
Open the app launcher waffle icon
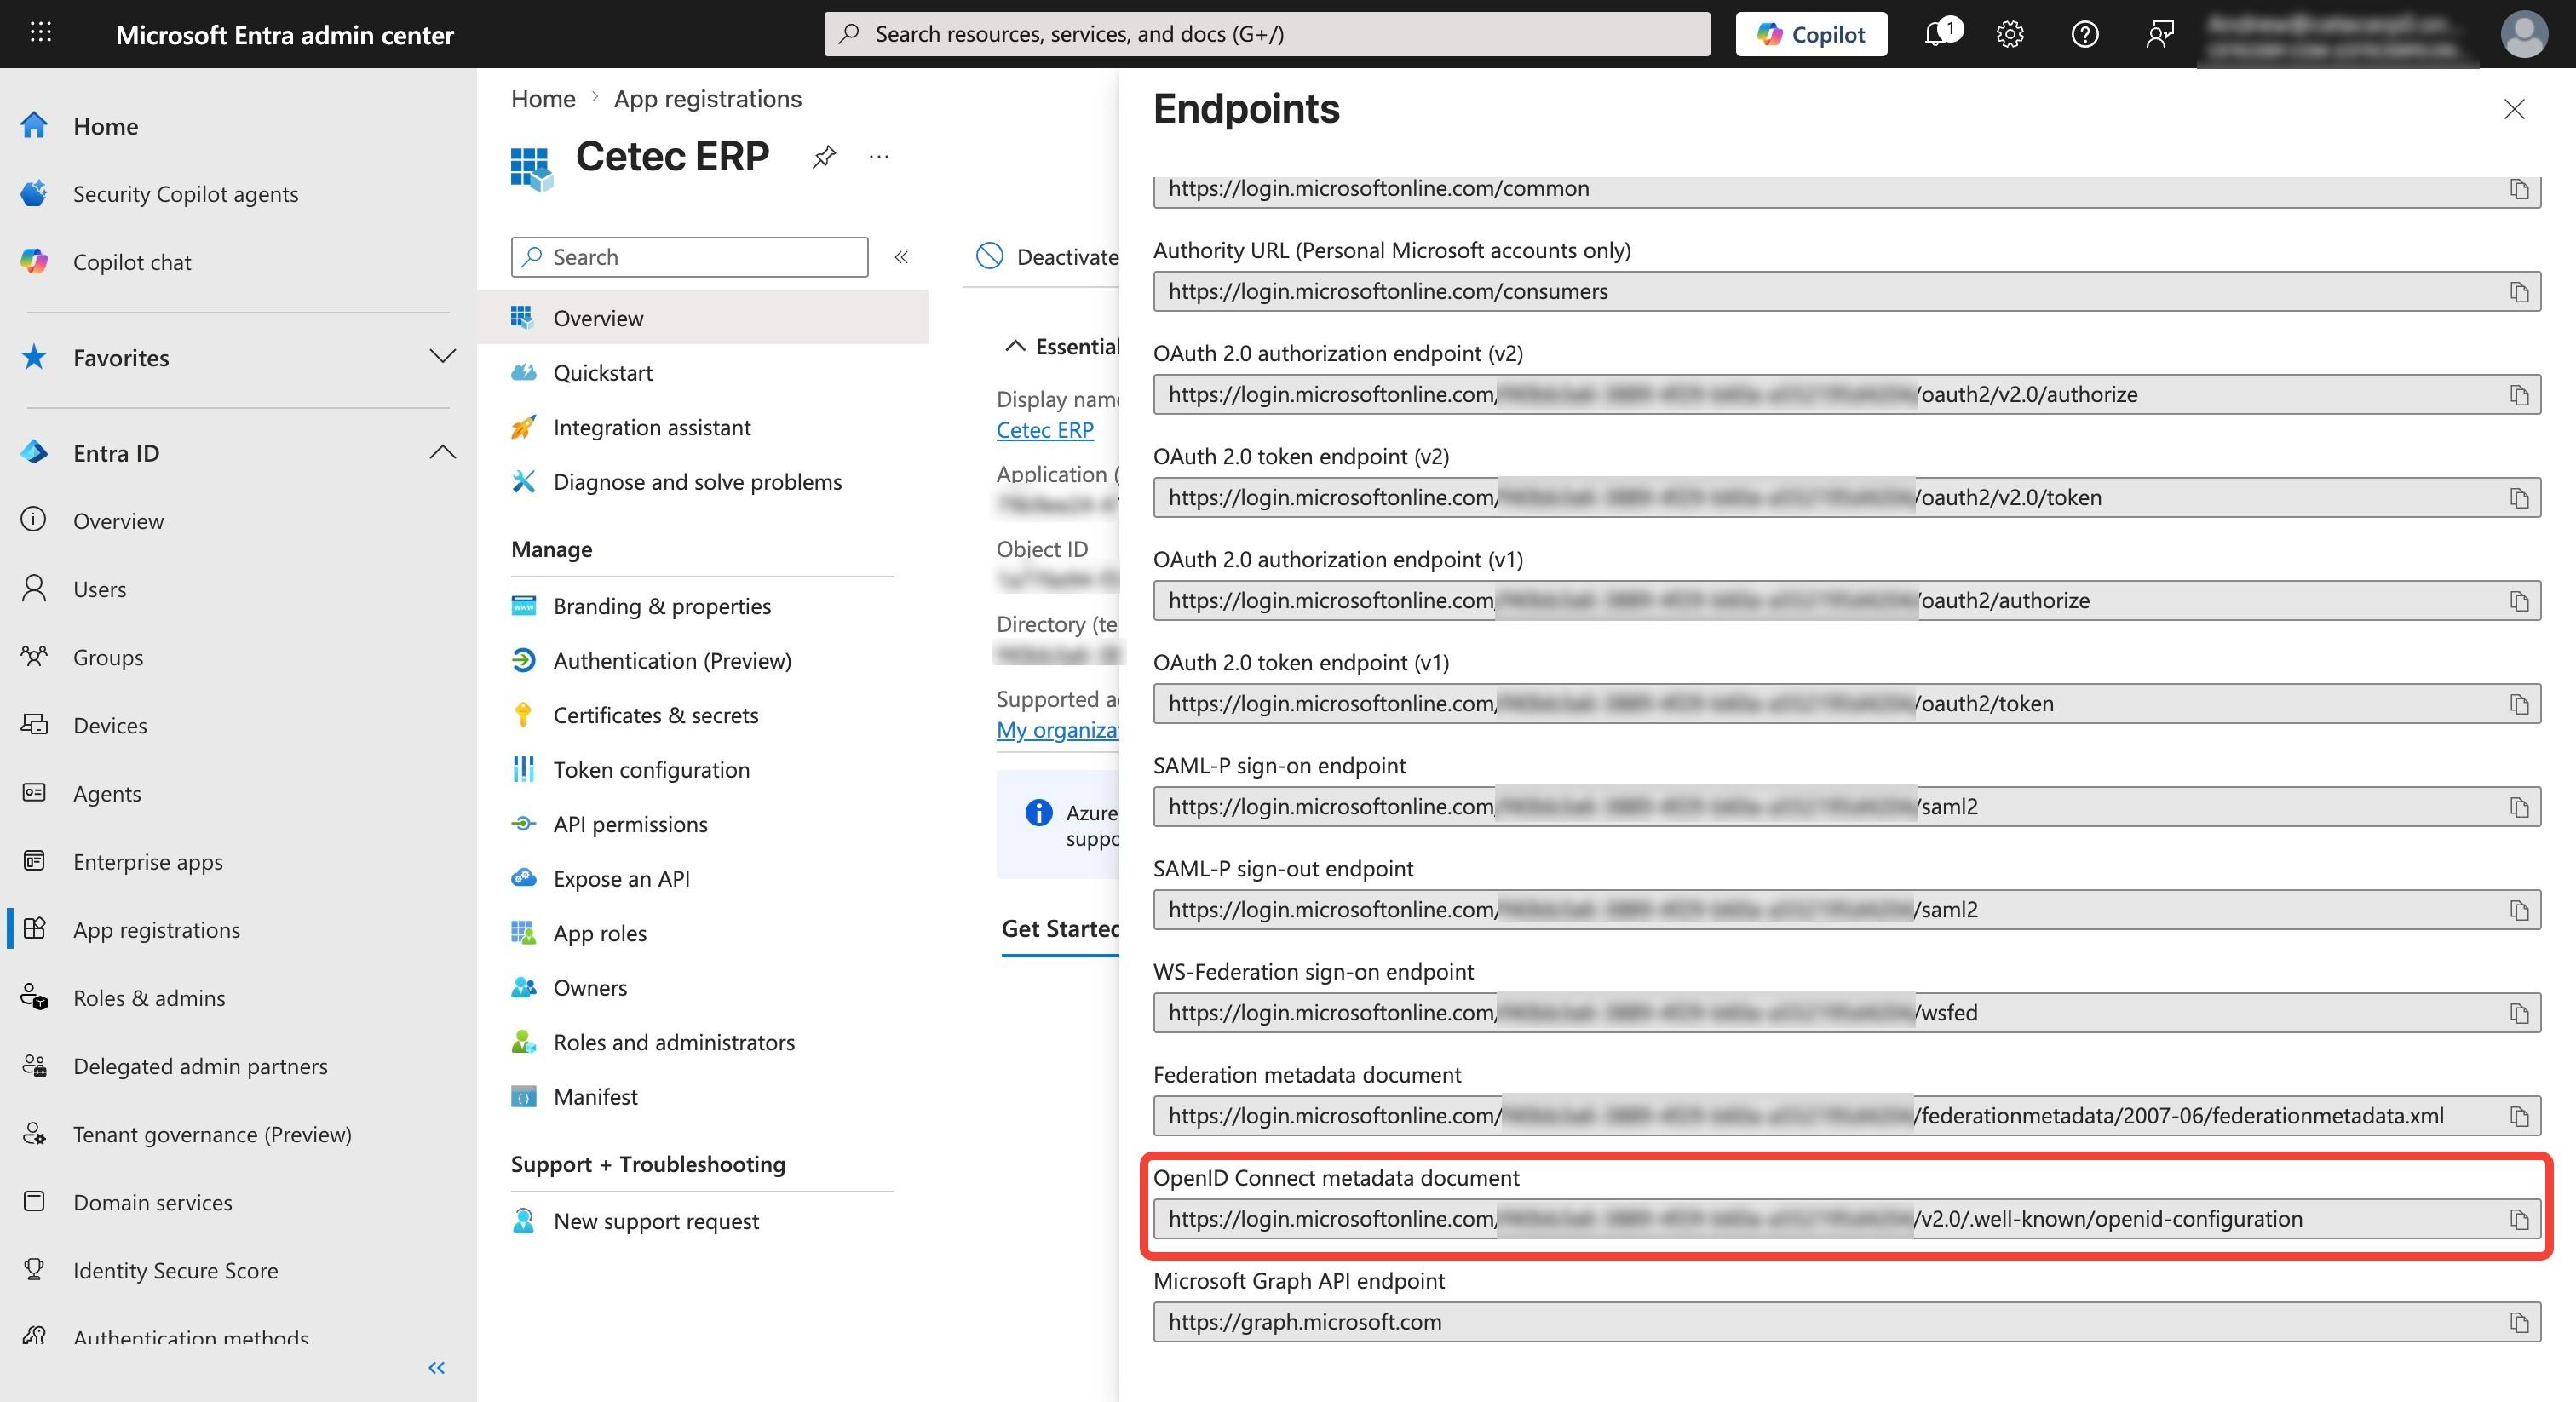[40, 33]
